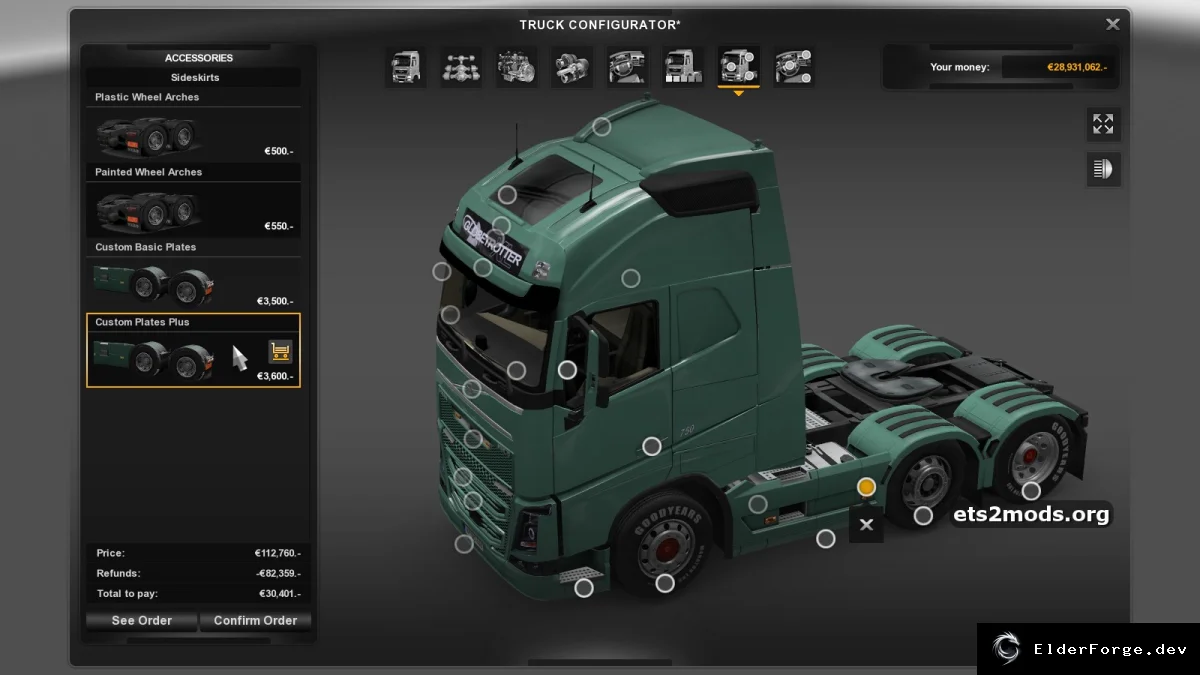Viewport: 1200px width, 675px height.
Task: Click the Confirm Order button
Action: click(x=255, y=620)
